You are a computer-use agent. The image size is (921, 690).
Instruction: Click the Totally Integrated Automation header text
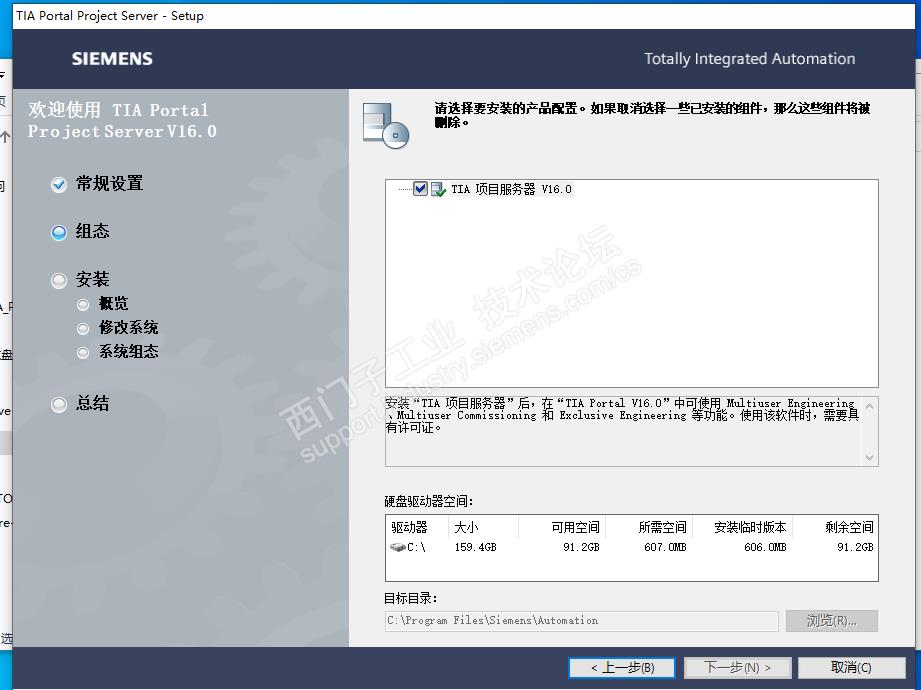pos(749,59)
